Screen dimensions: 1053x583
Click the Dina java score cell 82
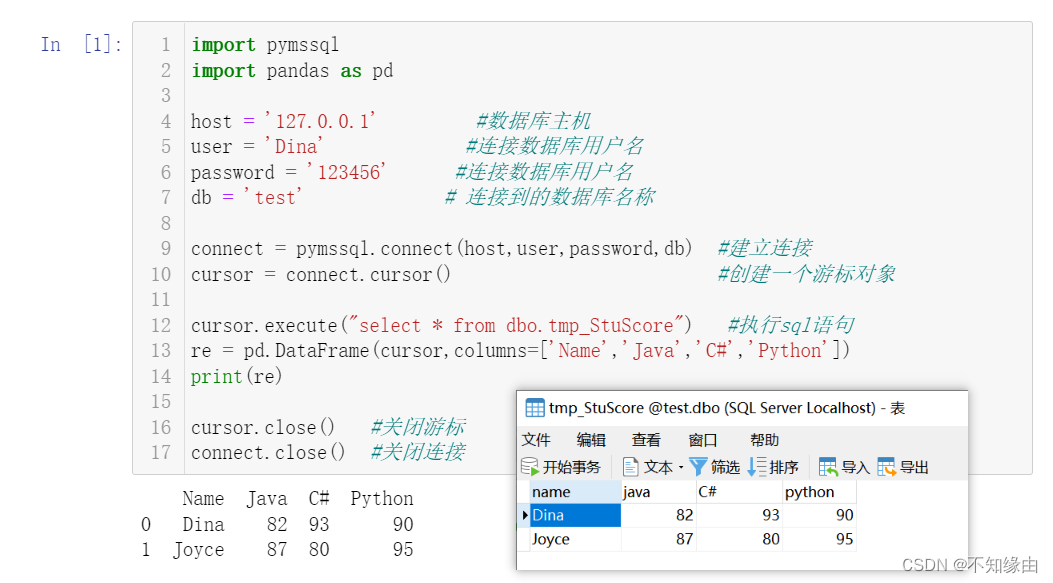[x=657, y=516]
